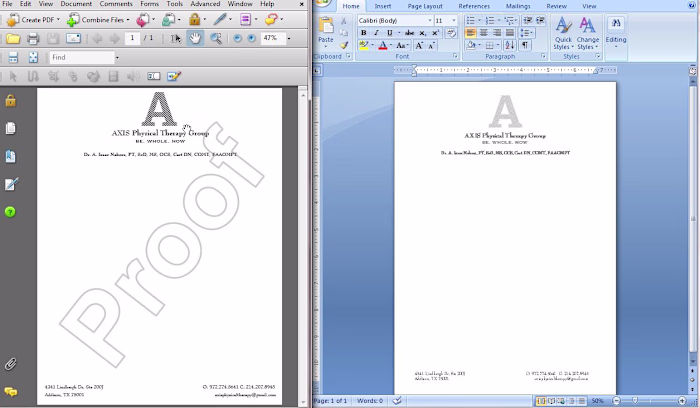
Task: Open the Acrobat File menu
Action: (8, 4)
